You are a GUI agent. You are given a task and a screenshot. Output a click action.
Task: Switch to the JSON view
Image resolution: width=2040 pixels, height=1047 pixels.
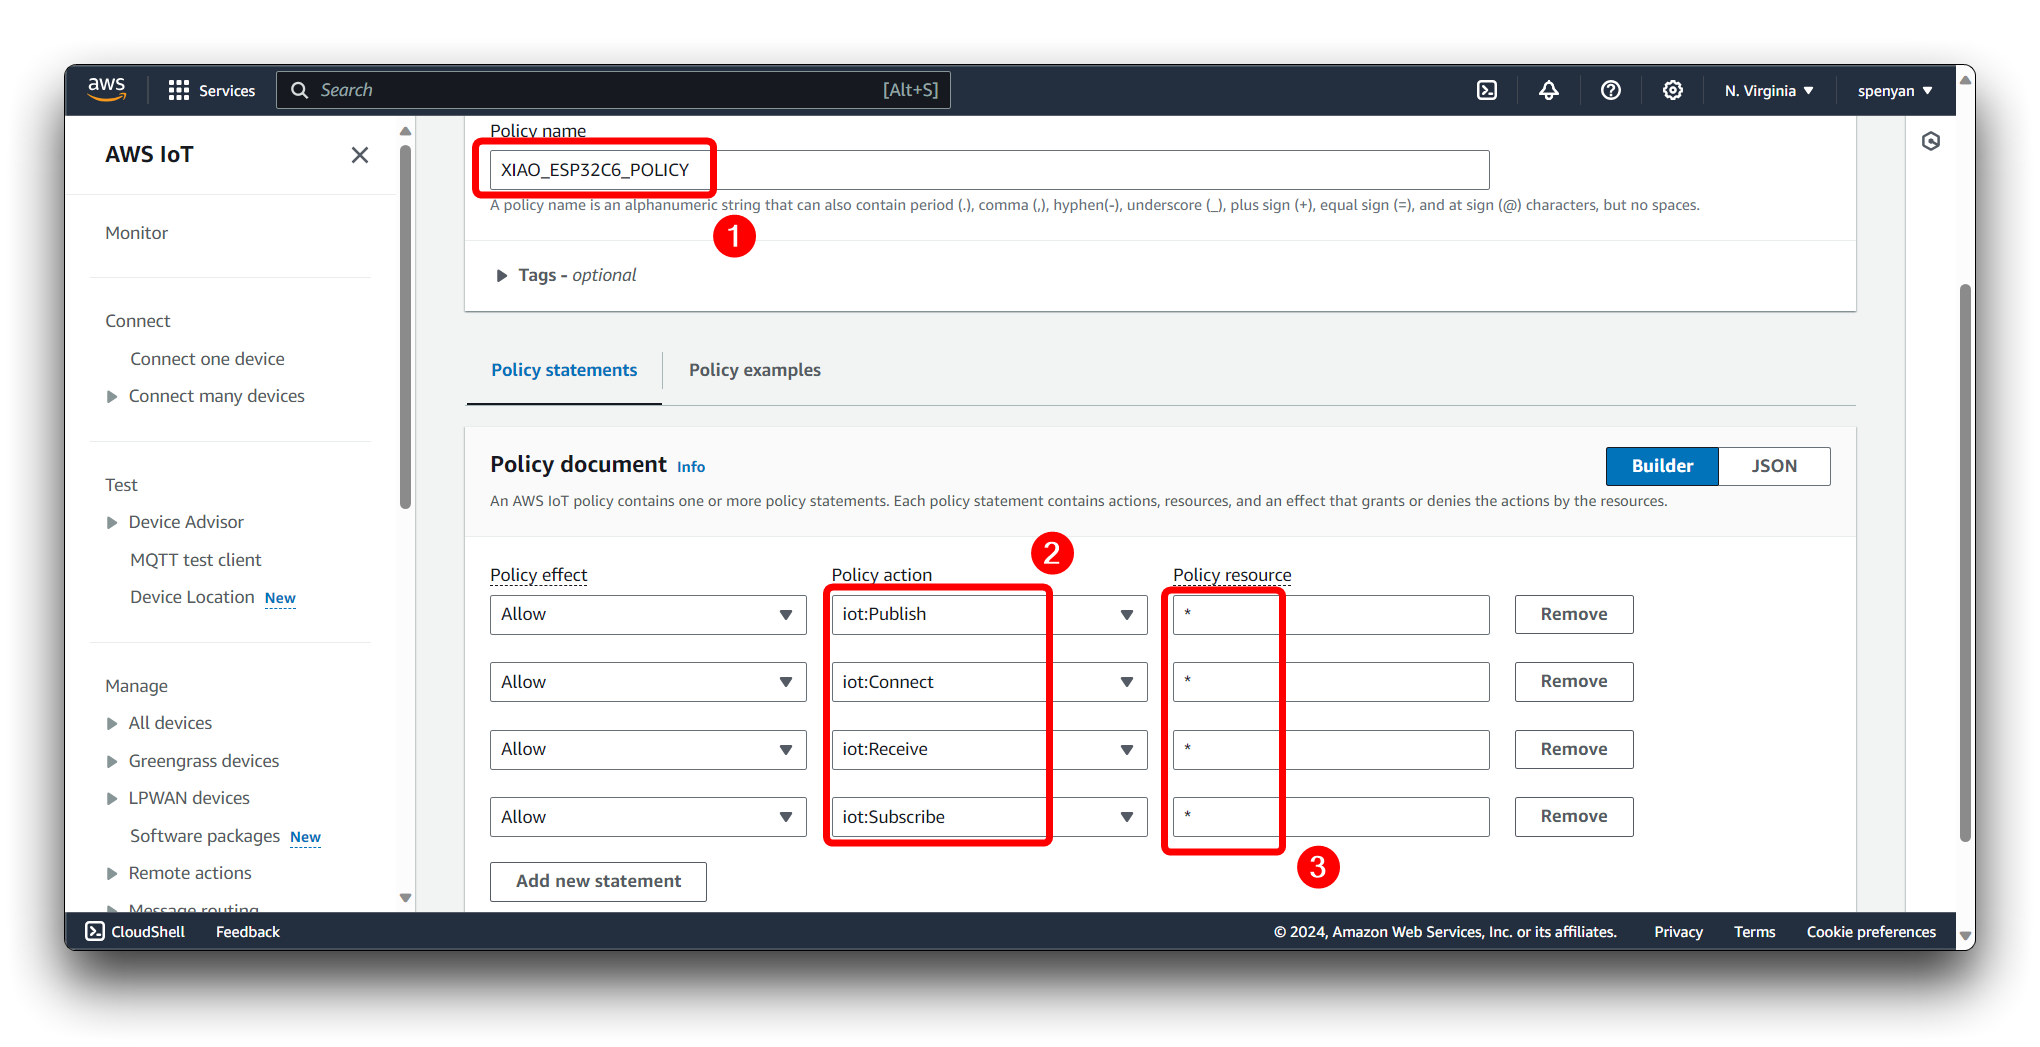1774,466
